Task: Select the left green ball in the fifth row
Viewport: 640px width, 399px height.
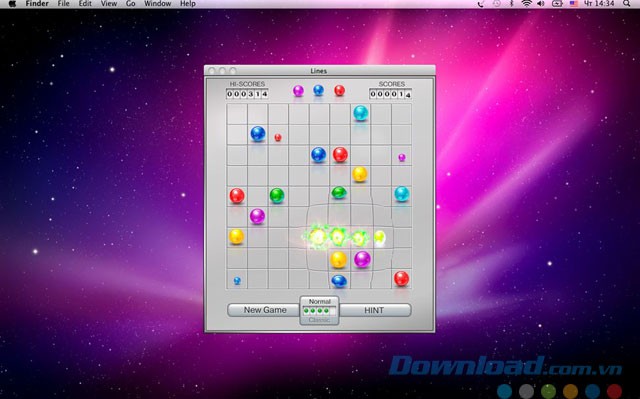Action: [277, 195]
